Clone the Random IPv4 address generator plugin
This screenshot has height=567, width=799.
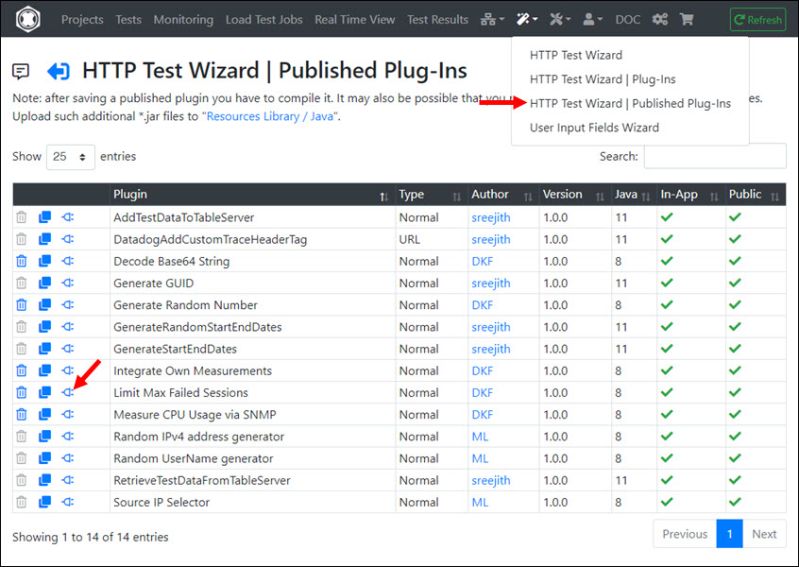point(45,437)
